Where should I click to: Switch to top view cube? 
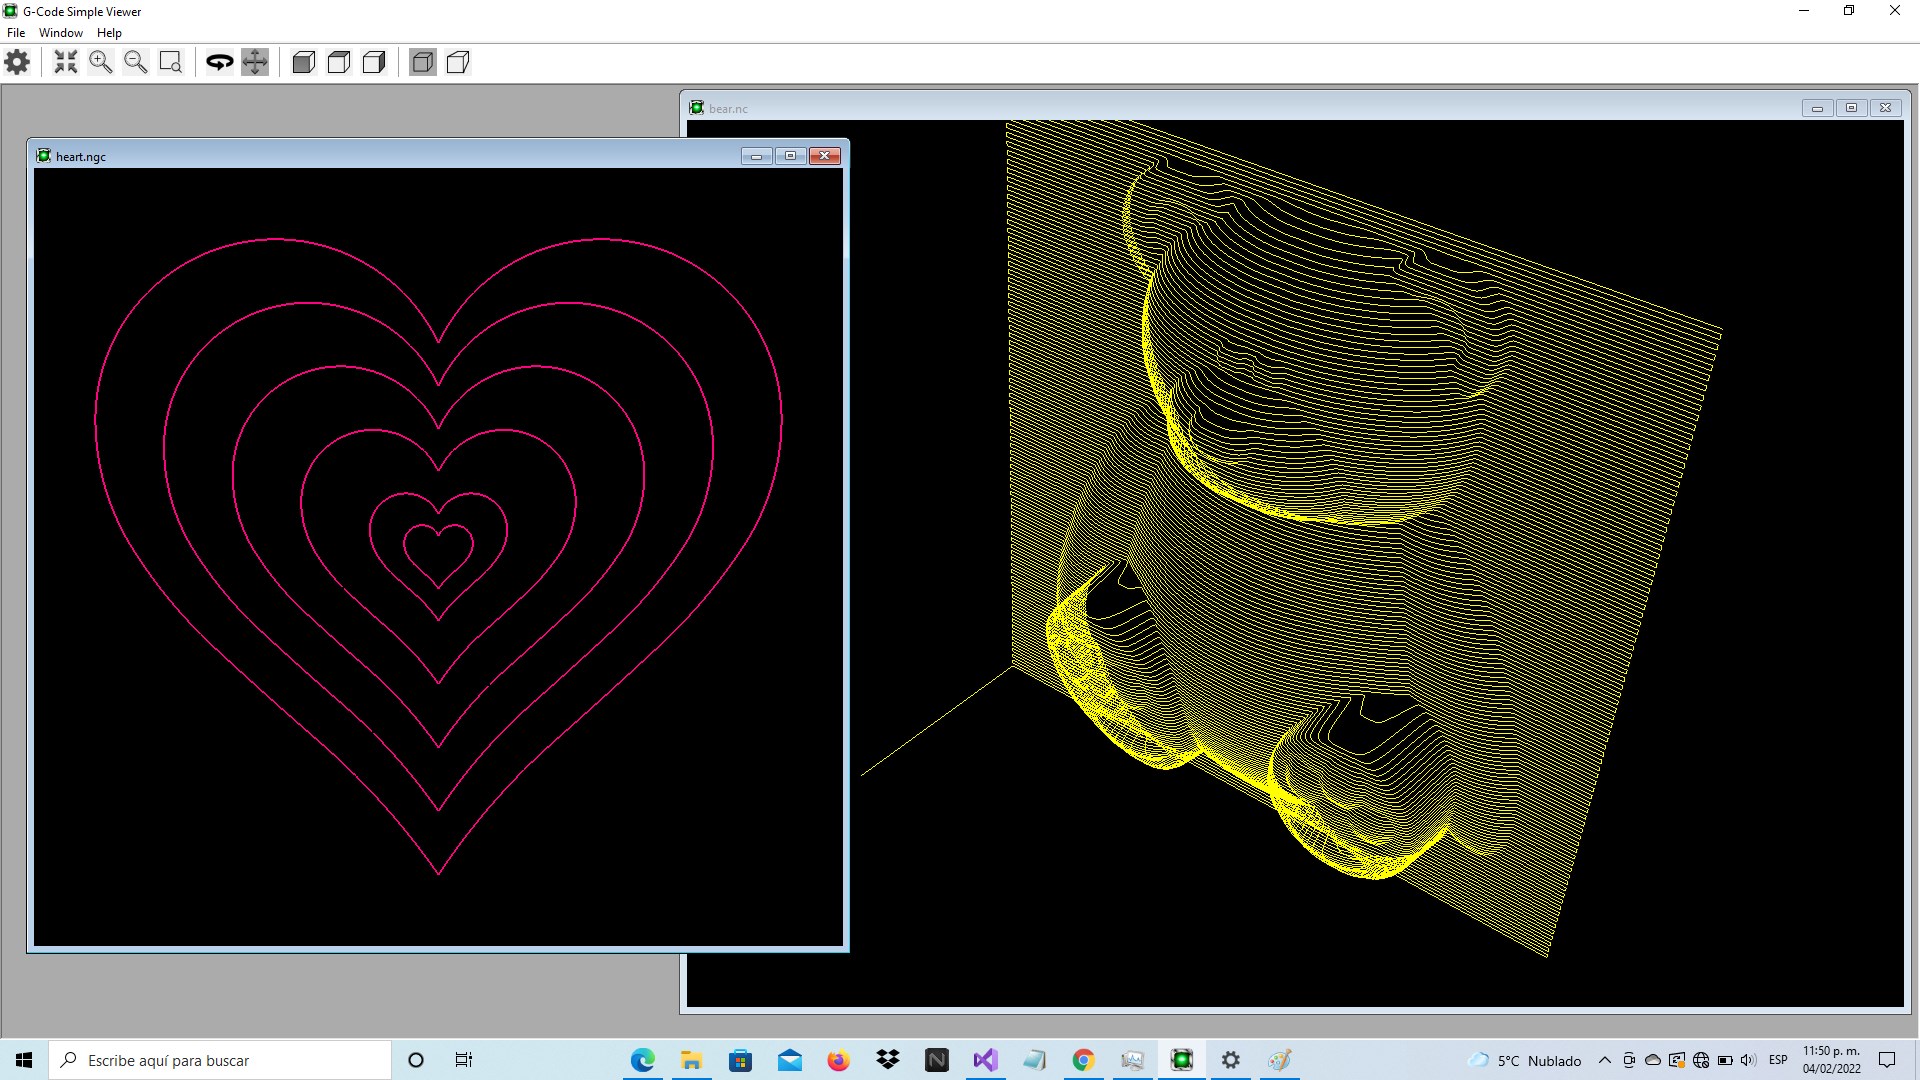point(339,62)
